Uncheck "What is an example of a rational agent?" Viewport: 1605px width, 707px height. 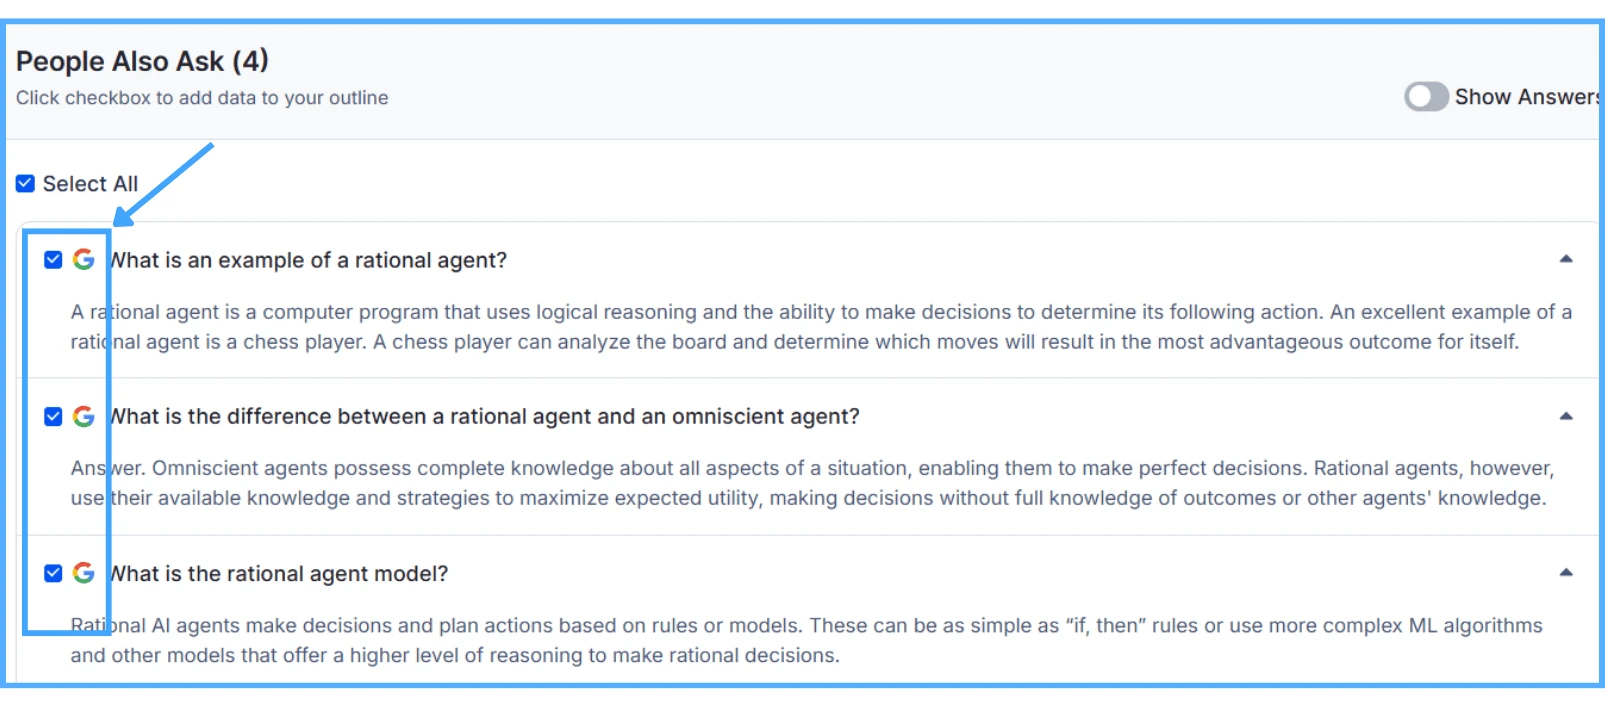coord(54,260)
